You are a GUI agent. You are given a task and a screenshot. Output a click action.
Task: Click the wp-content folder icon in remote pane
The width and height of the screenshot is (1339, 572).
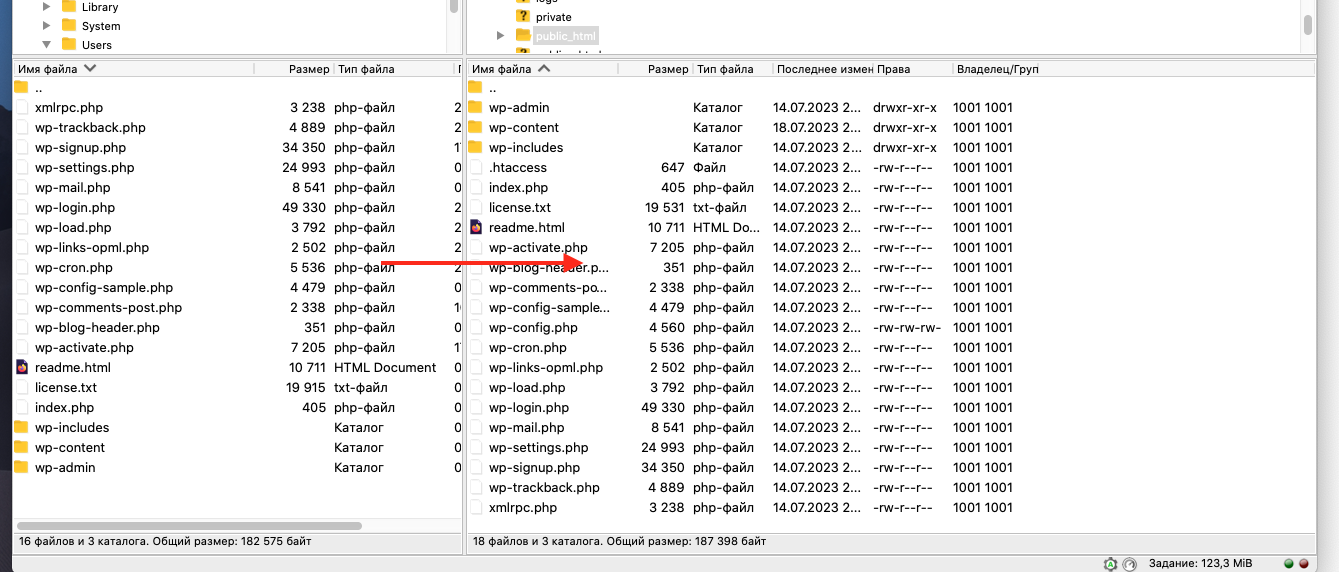475,127
